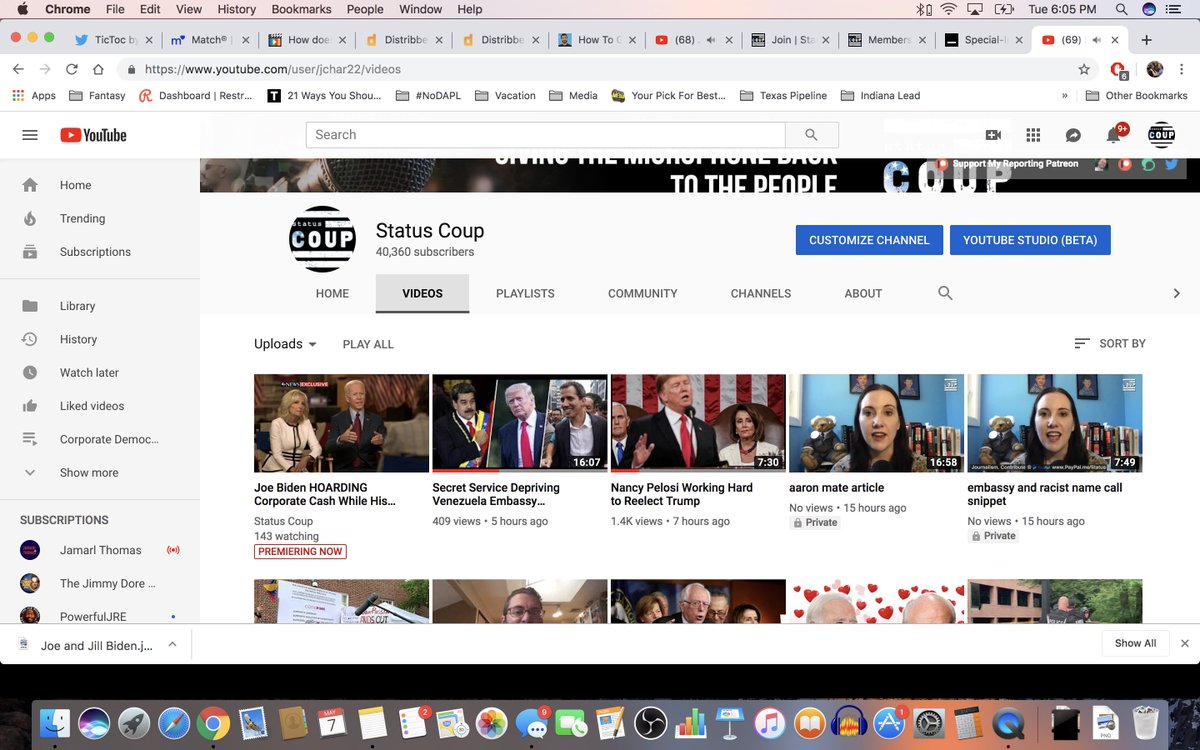The height and width of the screenshot is (750, 1200).
Task: Switch to the COMMUNITY tab
Action: pyautogui.click(x=643, y=293)
